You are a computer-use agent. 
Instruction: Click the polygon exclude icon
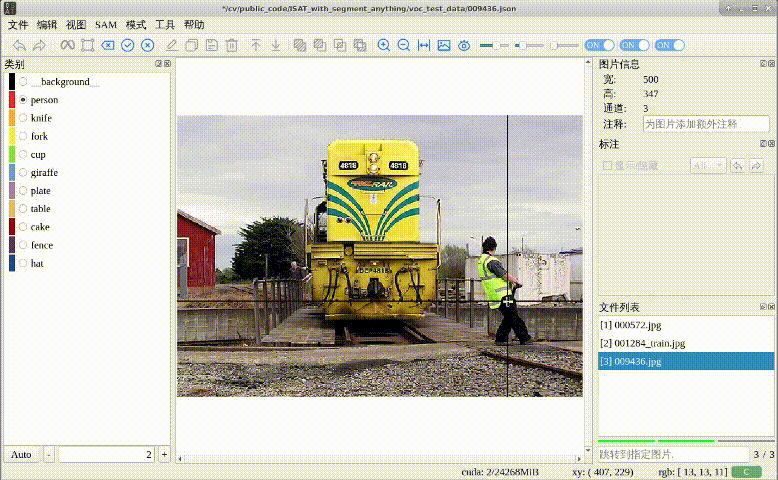pos(360,46)
